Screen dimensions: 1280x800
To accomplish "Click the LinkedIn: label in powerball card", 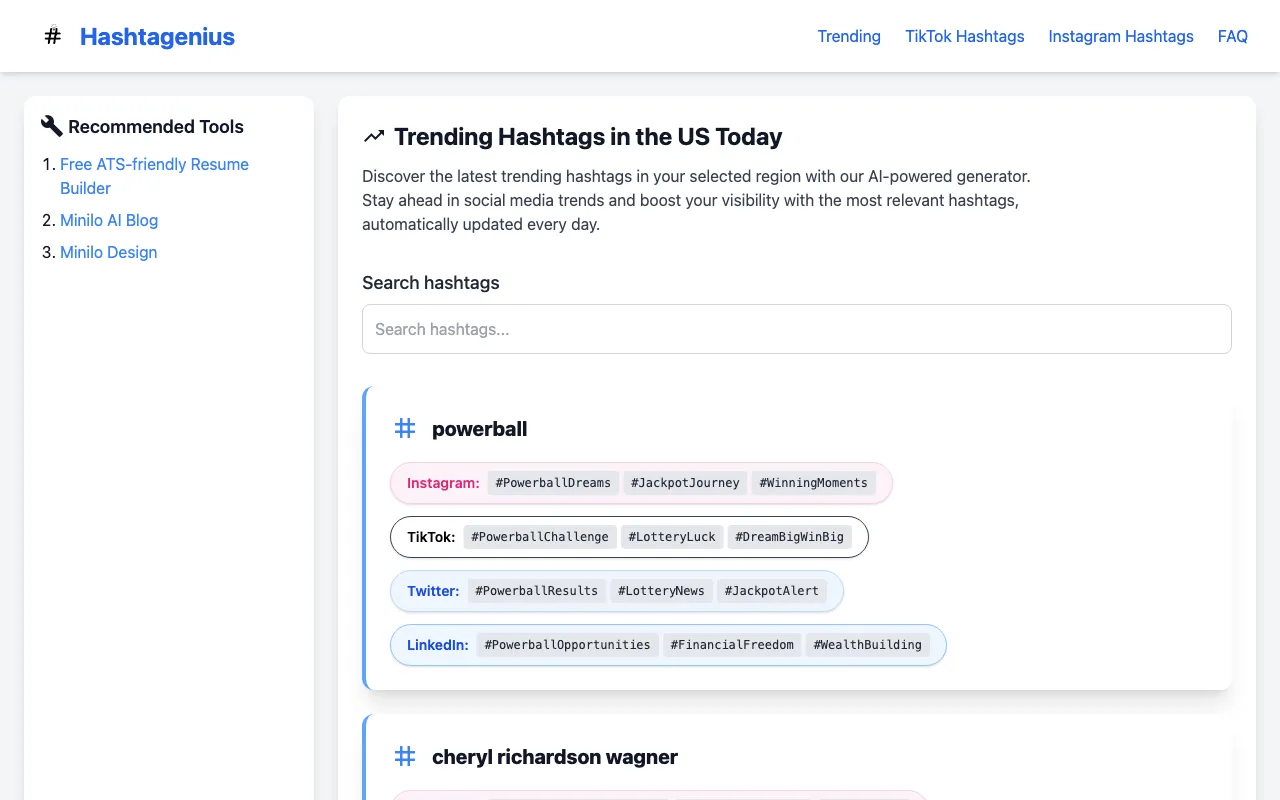I will (x=438, y=645).
